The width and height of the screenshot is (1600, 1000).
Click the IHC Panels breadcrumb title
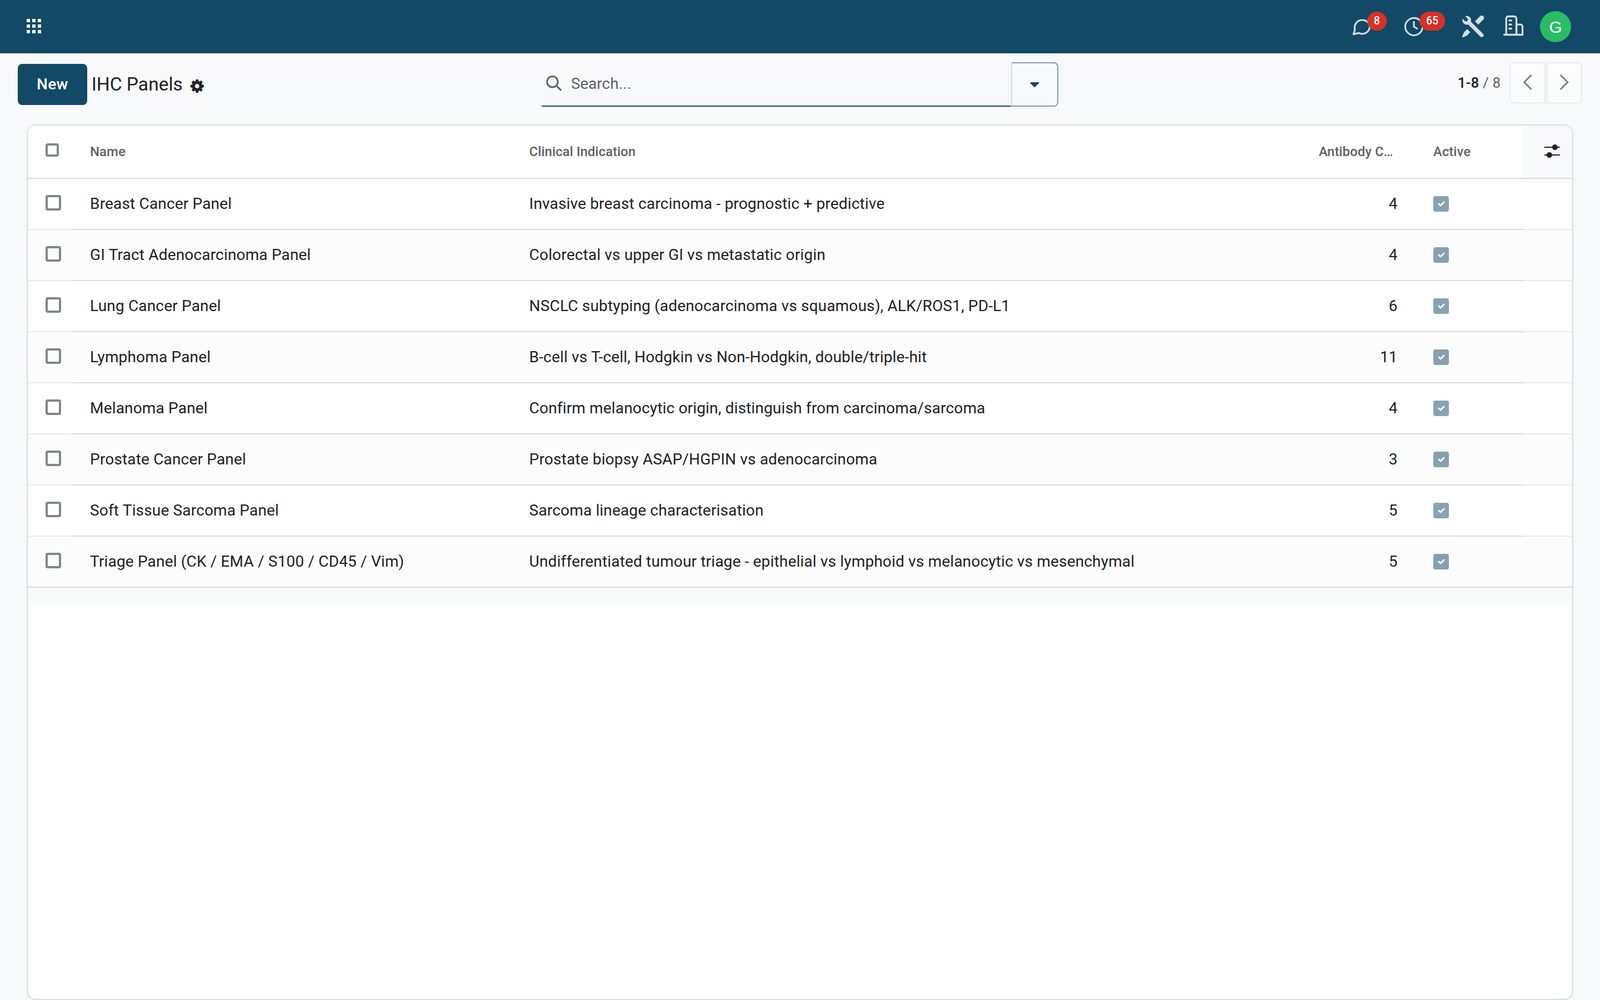[x=137, y=85]
